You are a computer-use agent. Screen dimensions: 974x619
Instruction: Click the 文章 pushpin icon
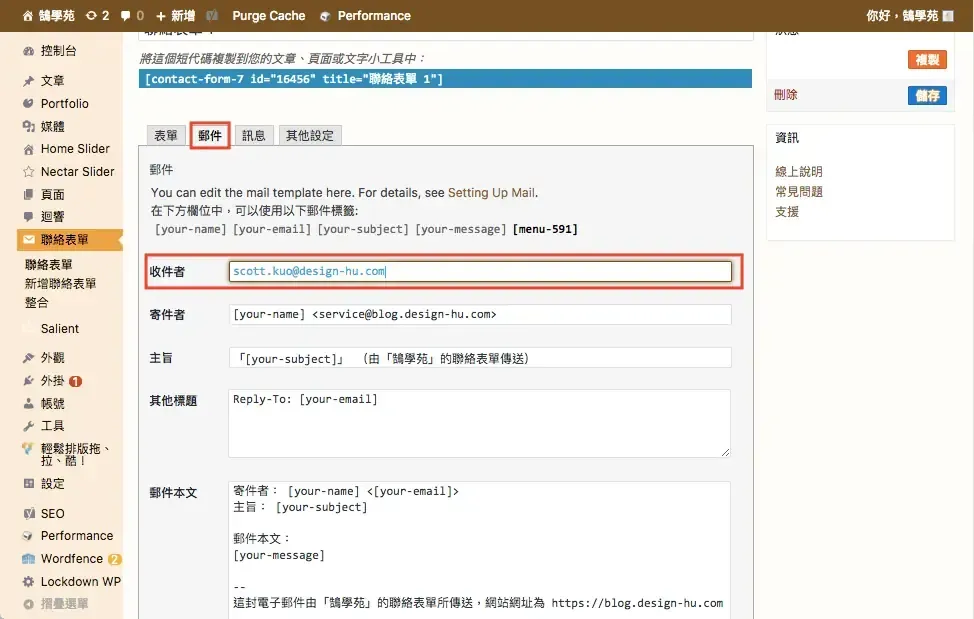coord(29,81)
